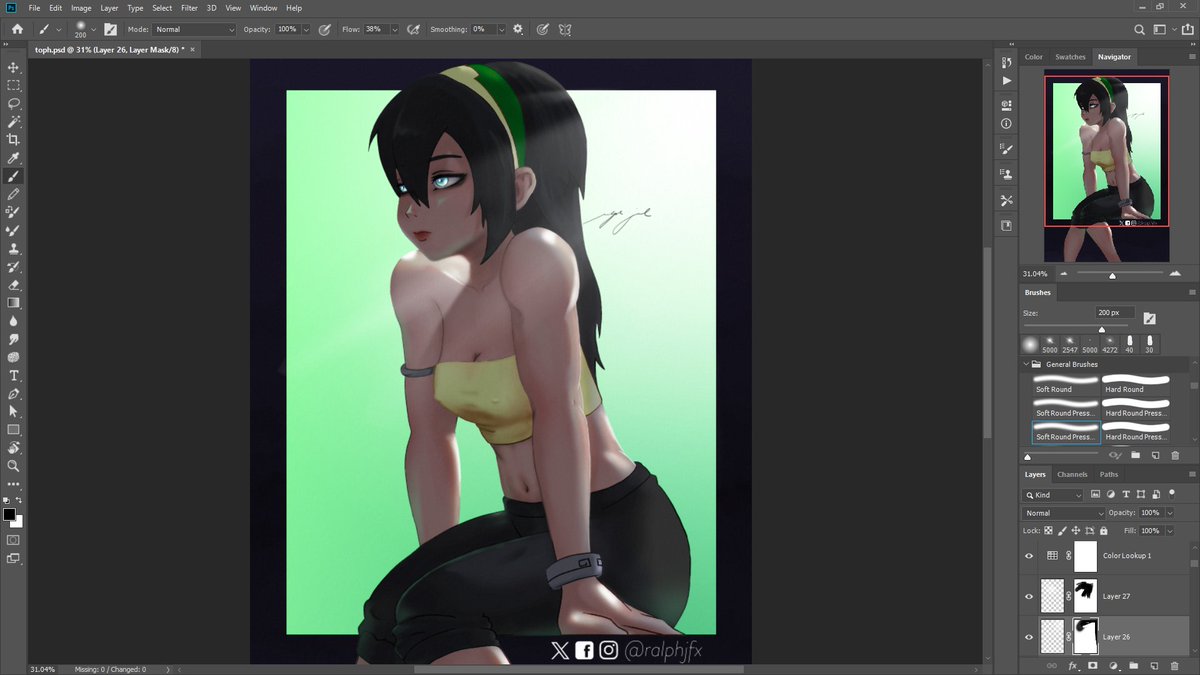This screenshot has width=1200, height=675.
Task: Open the Actions panel play icon
Action: [x=1006, y=80]
